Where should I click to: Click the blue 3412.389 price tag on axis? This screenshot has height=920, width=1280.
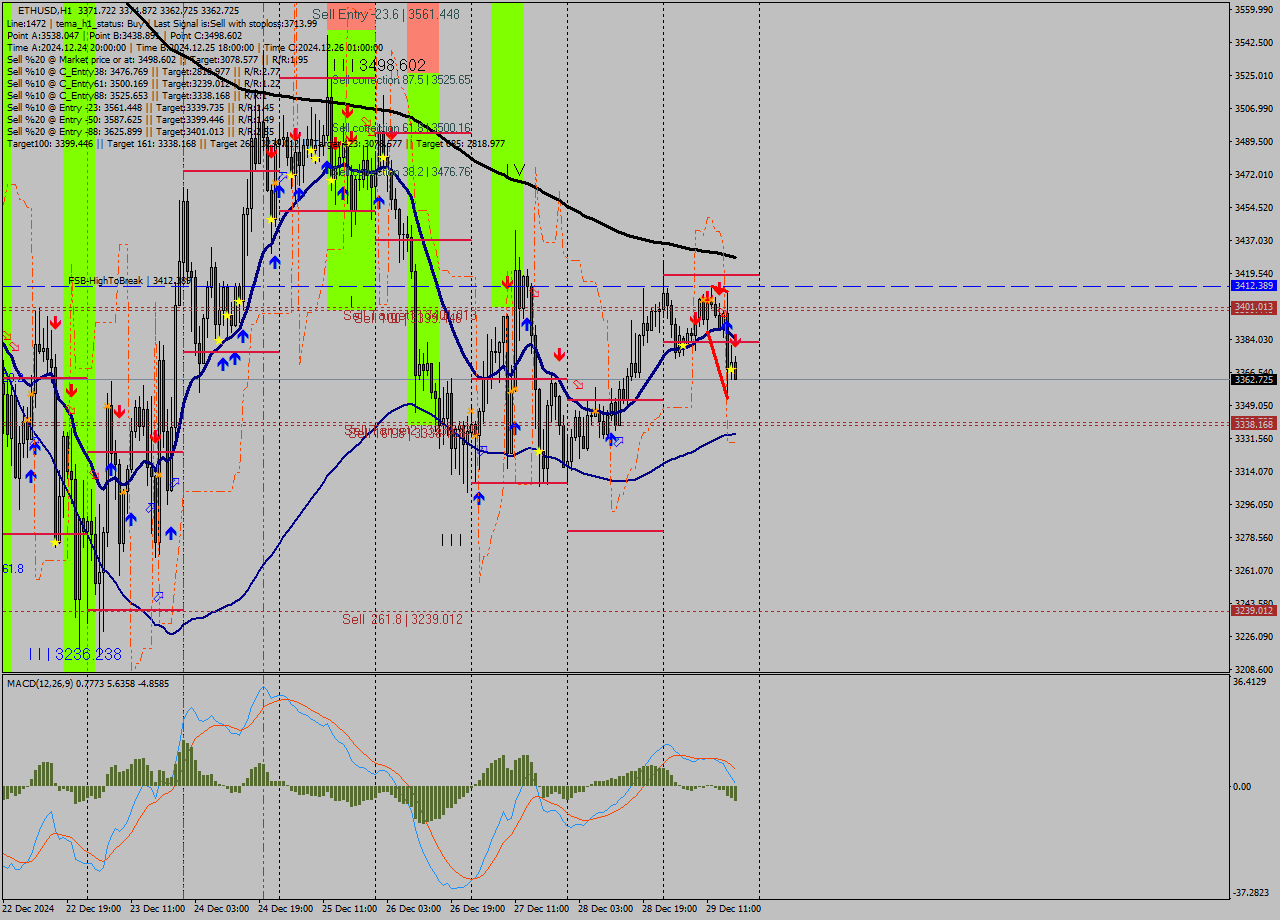(x=1253, y=286)
